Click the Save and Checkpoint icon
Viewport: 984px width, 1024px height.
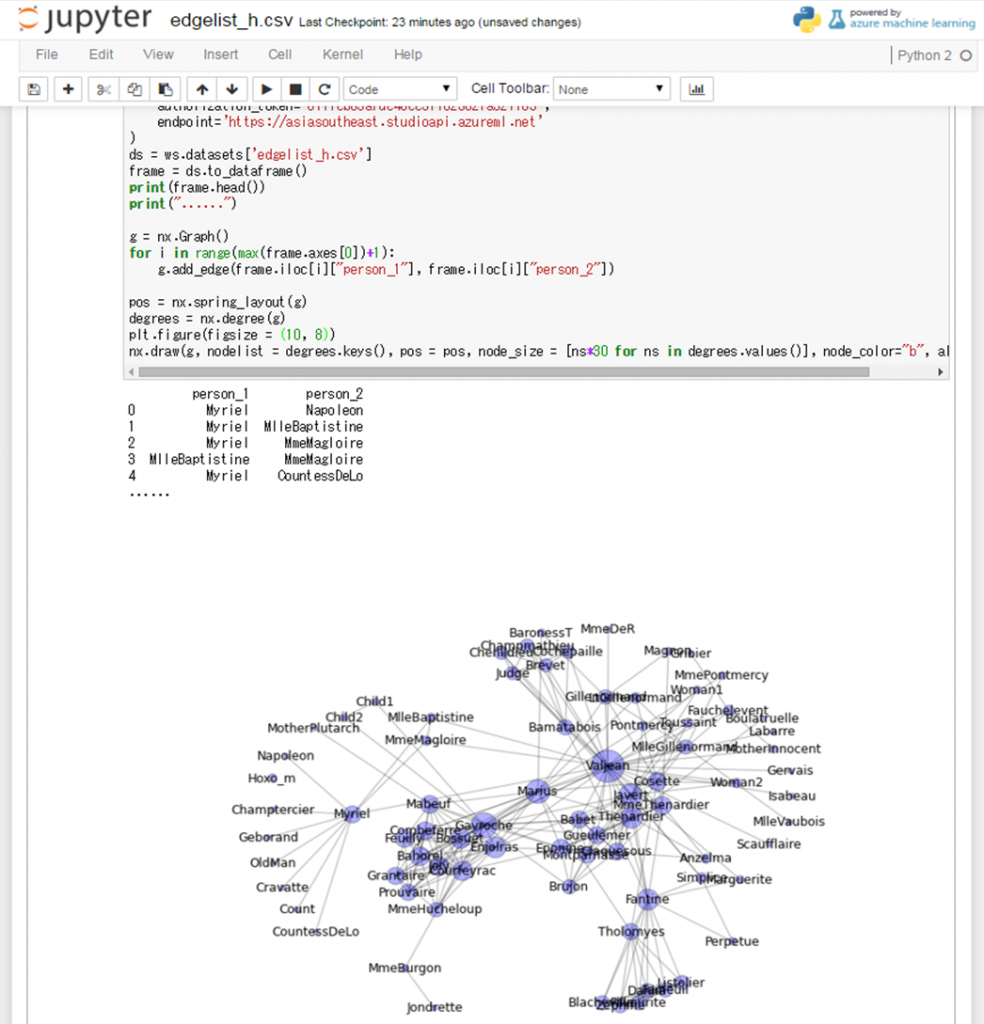34,89
